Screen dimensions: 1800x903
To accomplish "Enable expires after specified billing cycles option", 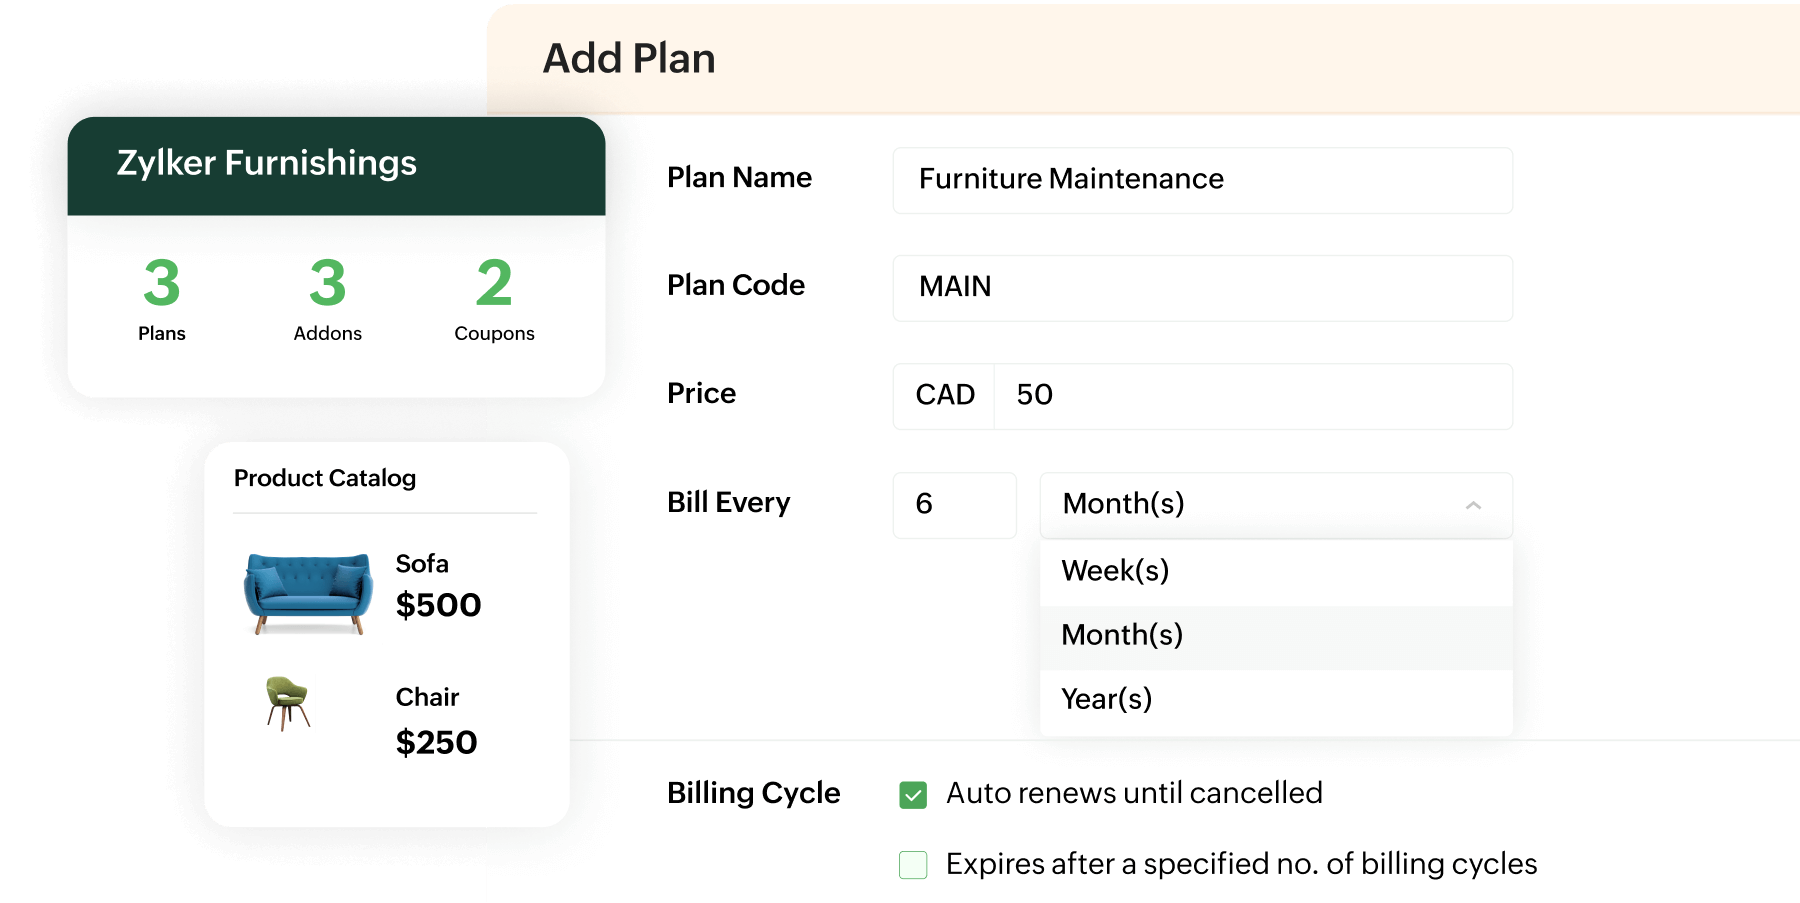I will (x=913, y=864).
